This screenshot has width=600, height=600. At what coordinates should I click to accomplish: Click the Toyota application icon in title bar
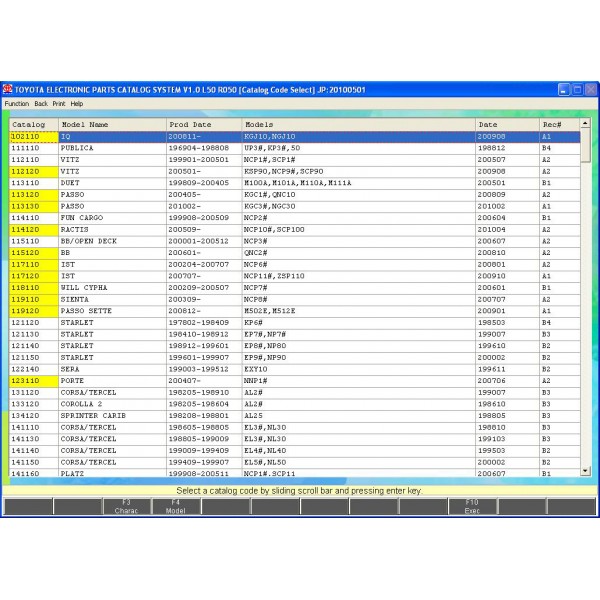[x=7, y=89]
